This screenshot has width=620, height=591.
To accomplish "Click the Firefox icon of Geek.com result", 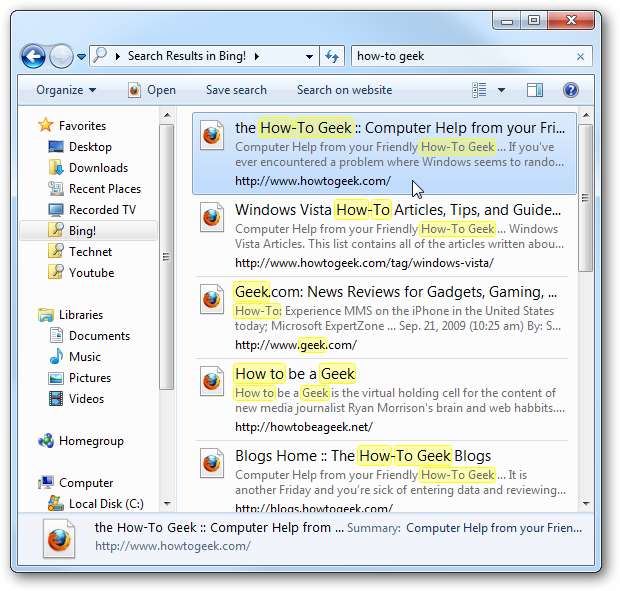I will 212,299.
